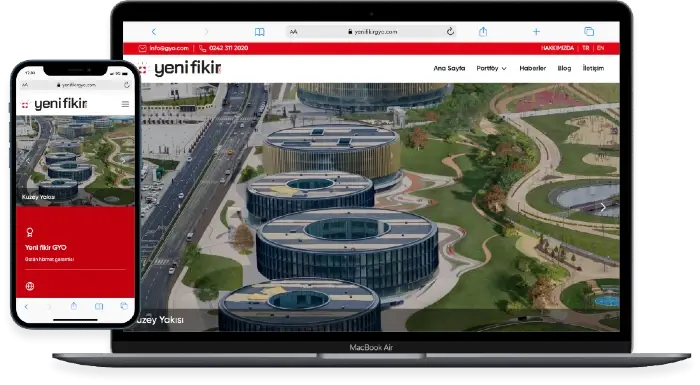Switch language to EN
This screenshot has width=700, height=385.
(600, 48)
